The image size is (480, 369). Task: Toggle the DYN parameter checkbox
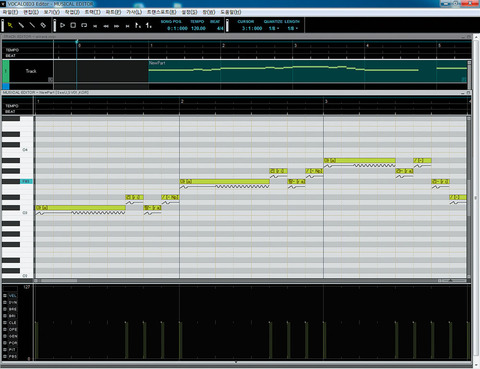(x=5, y=302)
